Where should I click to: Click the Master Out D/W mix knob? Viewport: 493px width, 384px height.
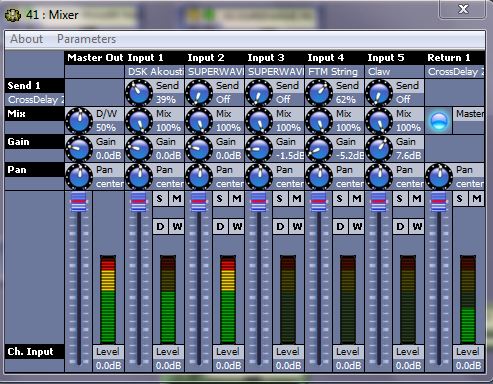(x=79, y=121)
